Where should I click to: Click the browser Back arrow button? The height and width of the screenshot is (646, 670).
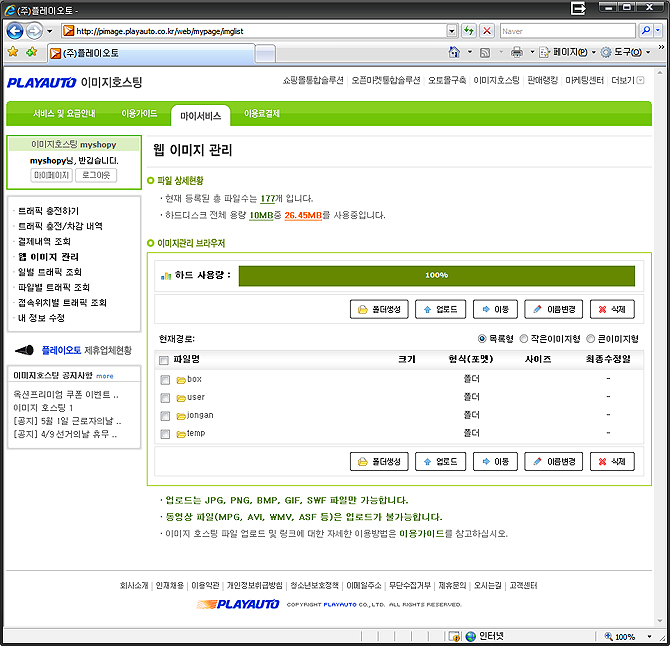16,31
